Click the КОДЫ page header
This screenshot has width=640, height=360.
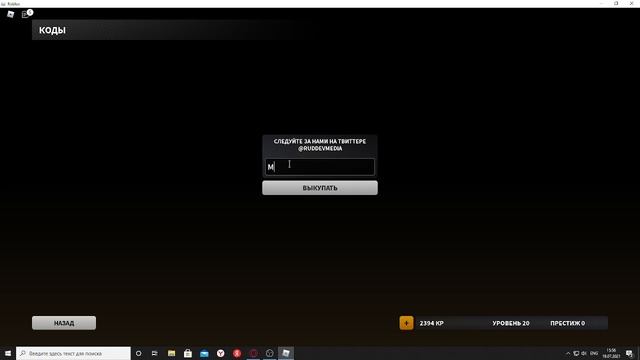tap(52, 30)
